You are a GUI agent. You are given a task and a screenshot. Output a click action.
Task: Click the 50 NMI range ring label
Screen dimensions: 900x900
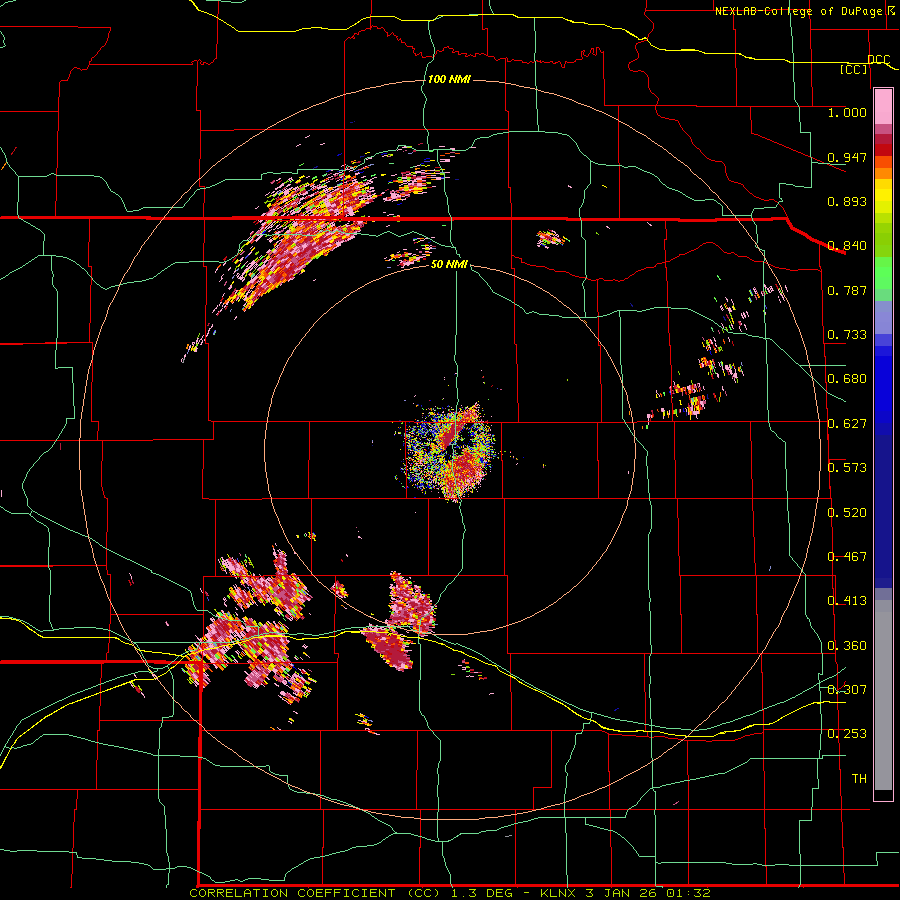449,264
